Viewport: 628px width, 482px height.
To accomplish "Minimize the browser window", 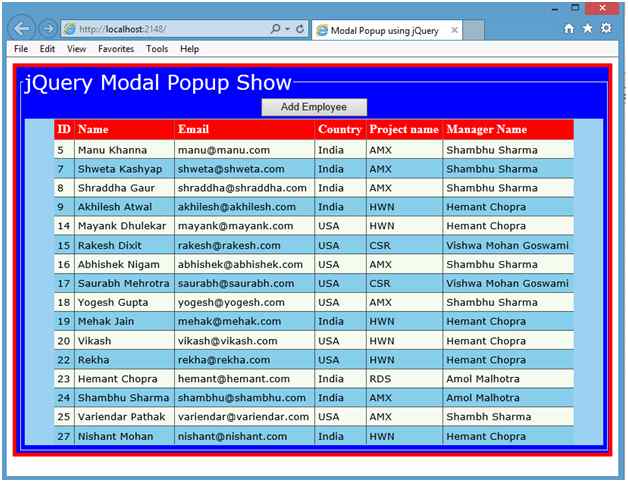I will pos(555,9).
